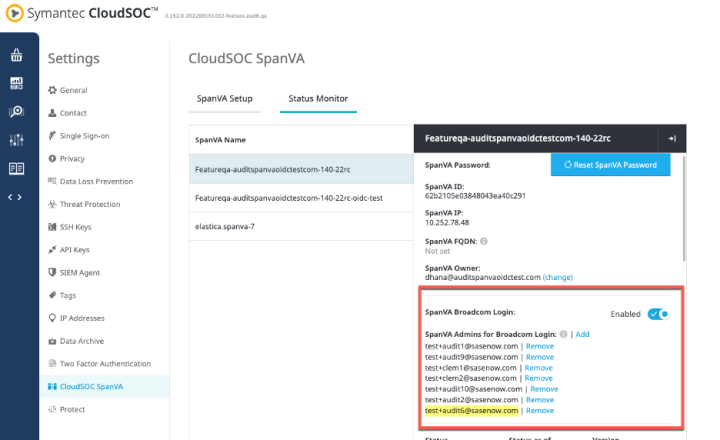Expand sidebar using the angle brackets icon

(x=15, y=197)
